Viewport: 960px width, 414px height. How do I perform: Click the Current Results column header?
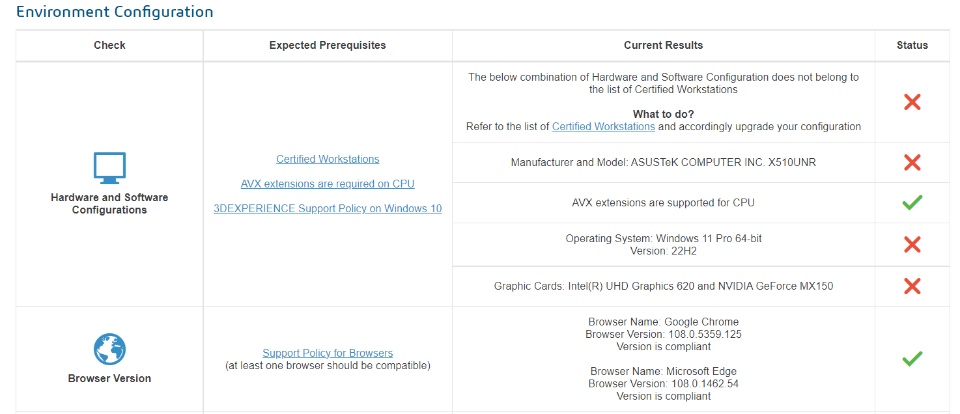pos(663,45)
